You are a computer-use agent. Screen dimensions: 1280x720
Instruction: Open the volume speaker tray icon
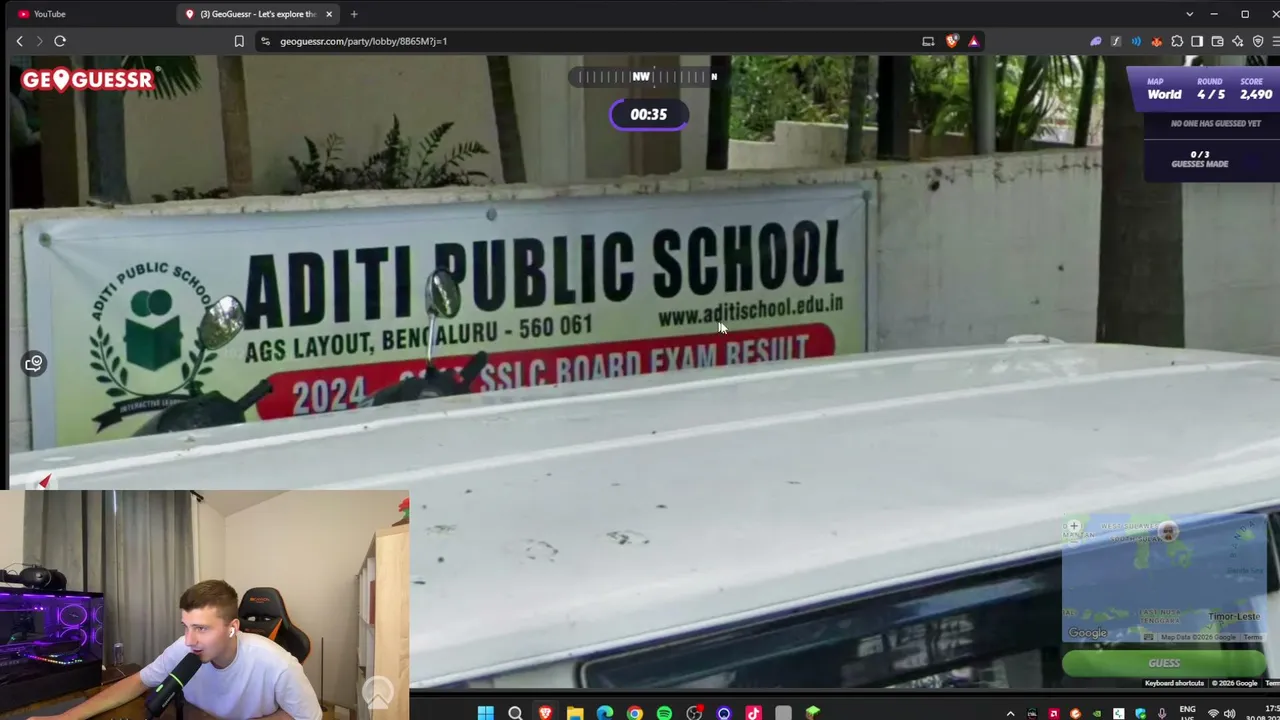(1231, 713)
